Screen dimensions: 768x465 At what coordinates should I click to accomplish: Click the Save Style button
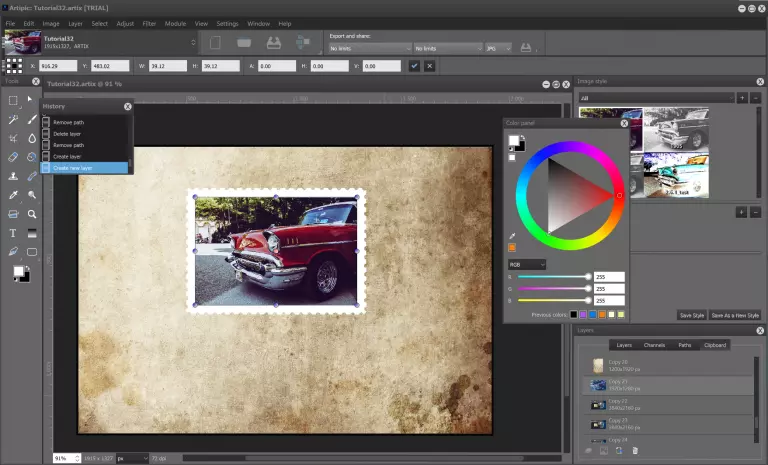(692, 315)
